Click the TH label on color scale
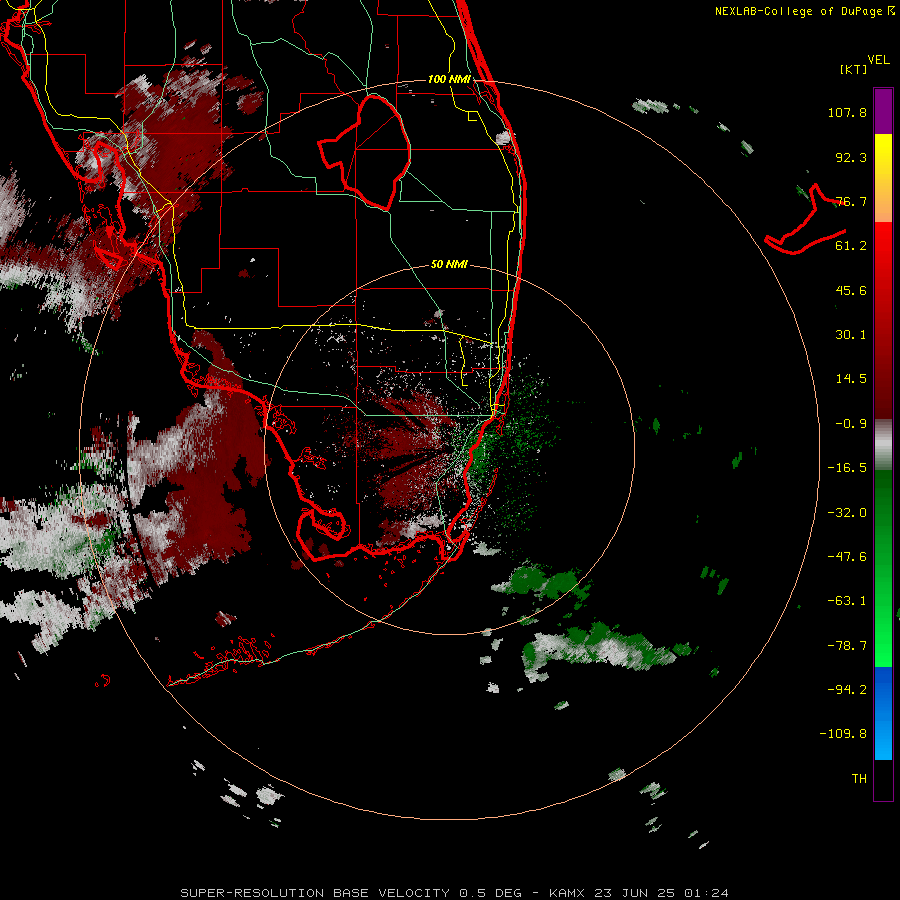The height and width of the screenshot is (900, 900). click(859, 778)
